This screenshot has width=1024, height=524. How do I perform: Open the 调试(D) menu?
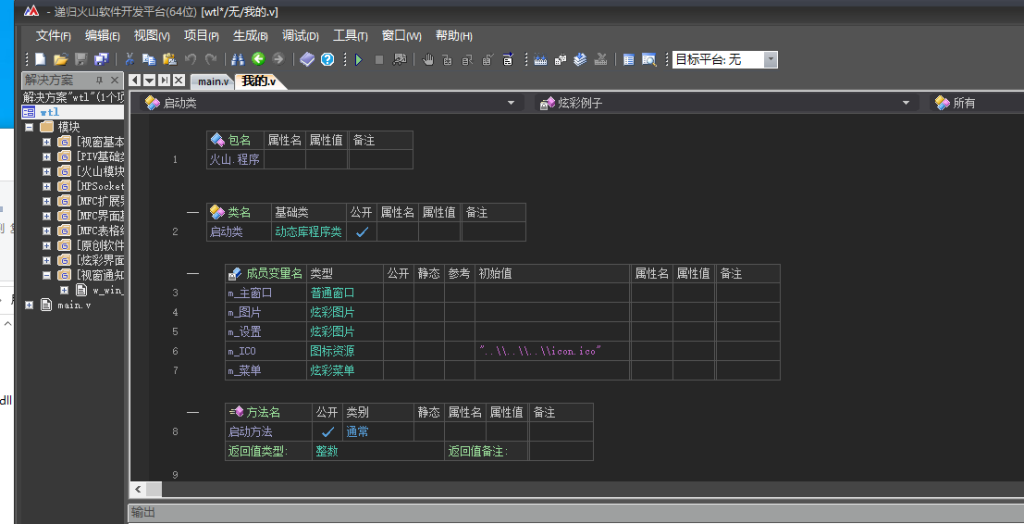[300, 36]
